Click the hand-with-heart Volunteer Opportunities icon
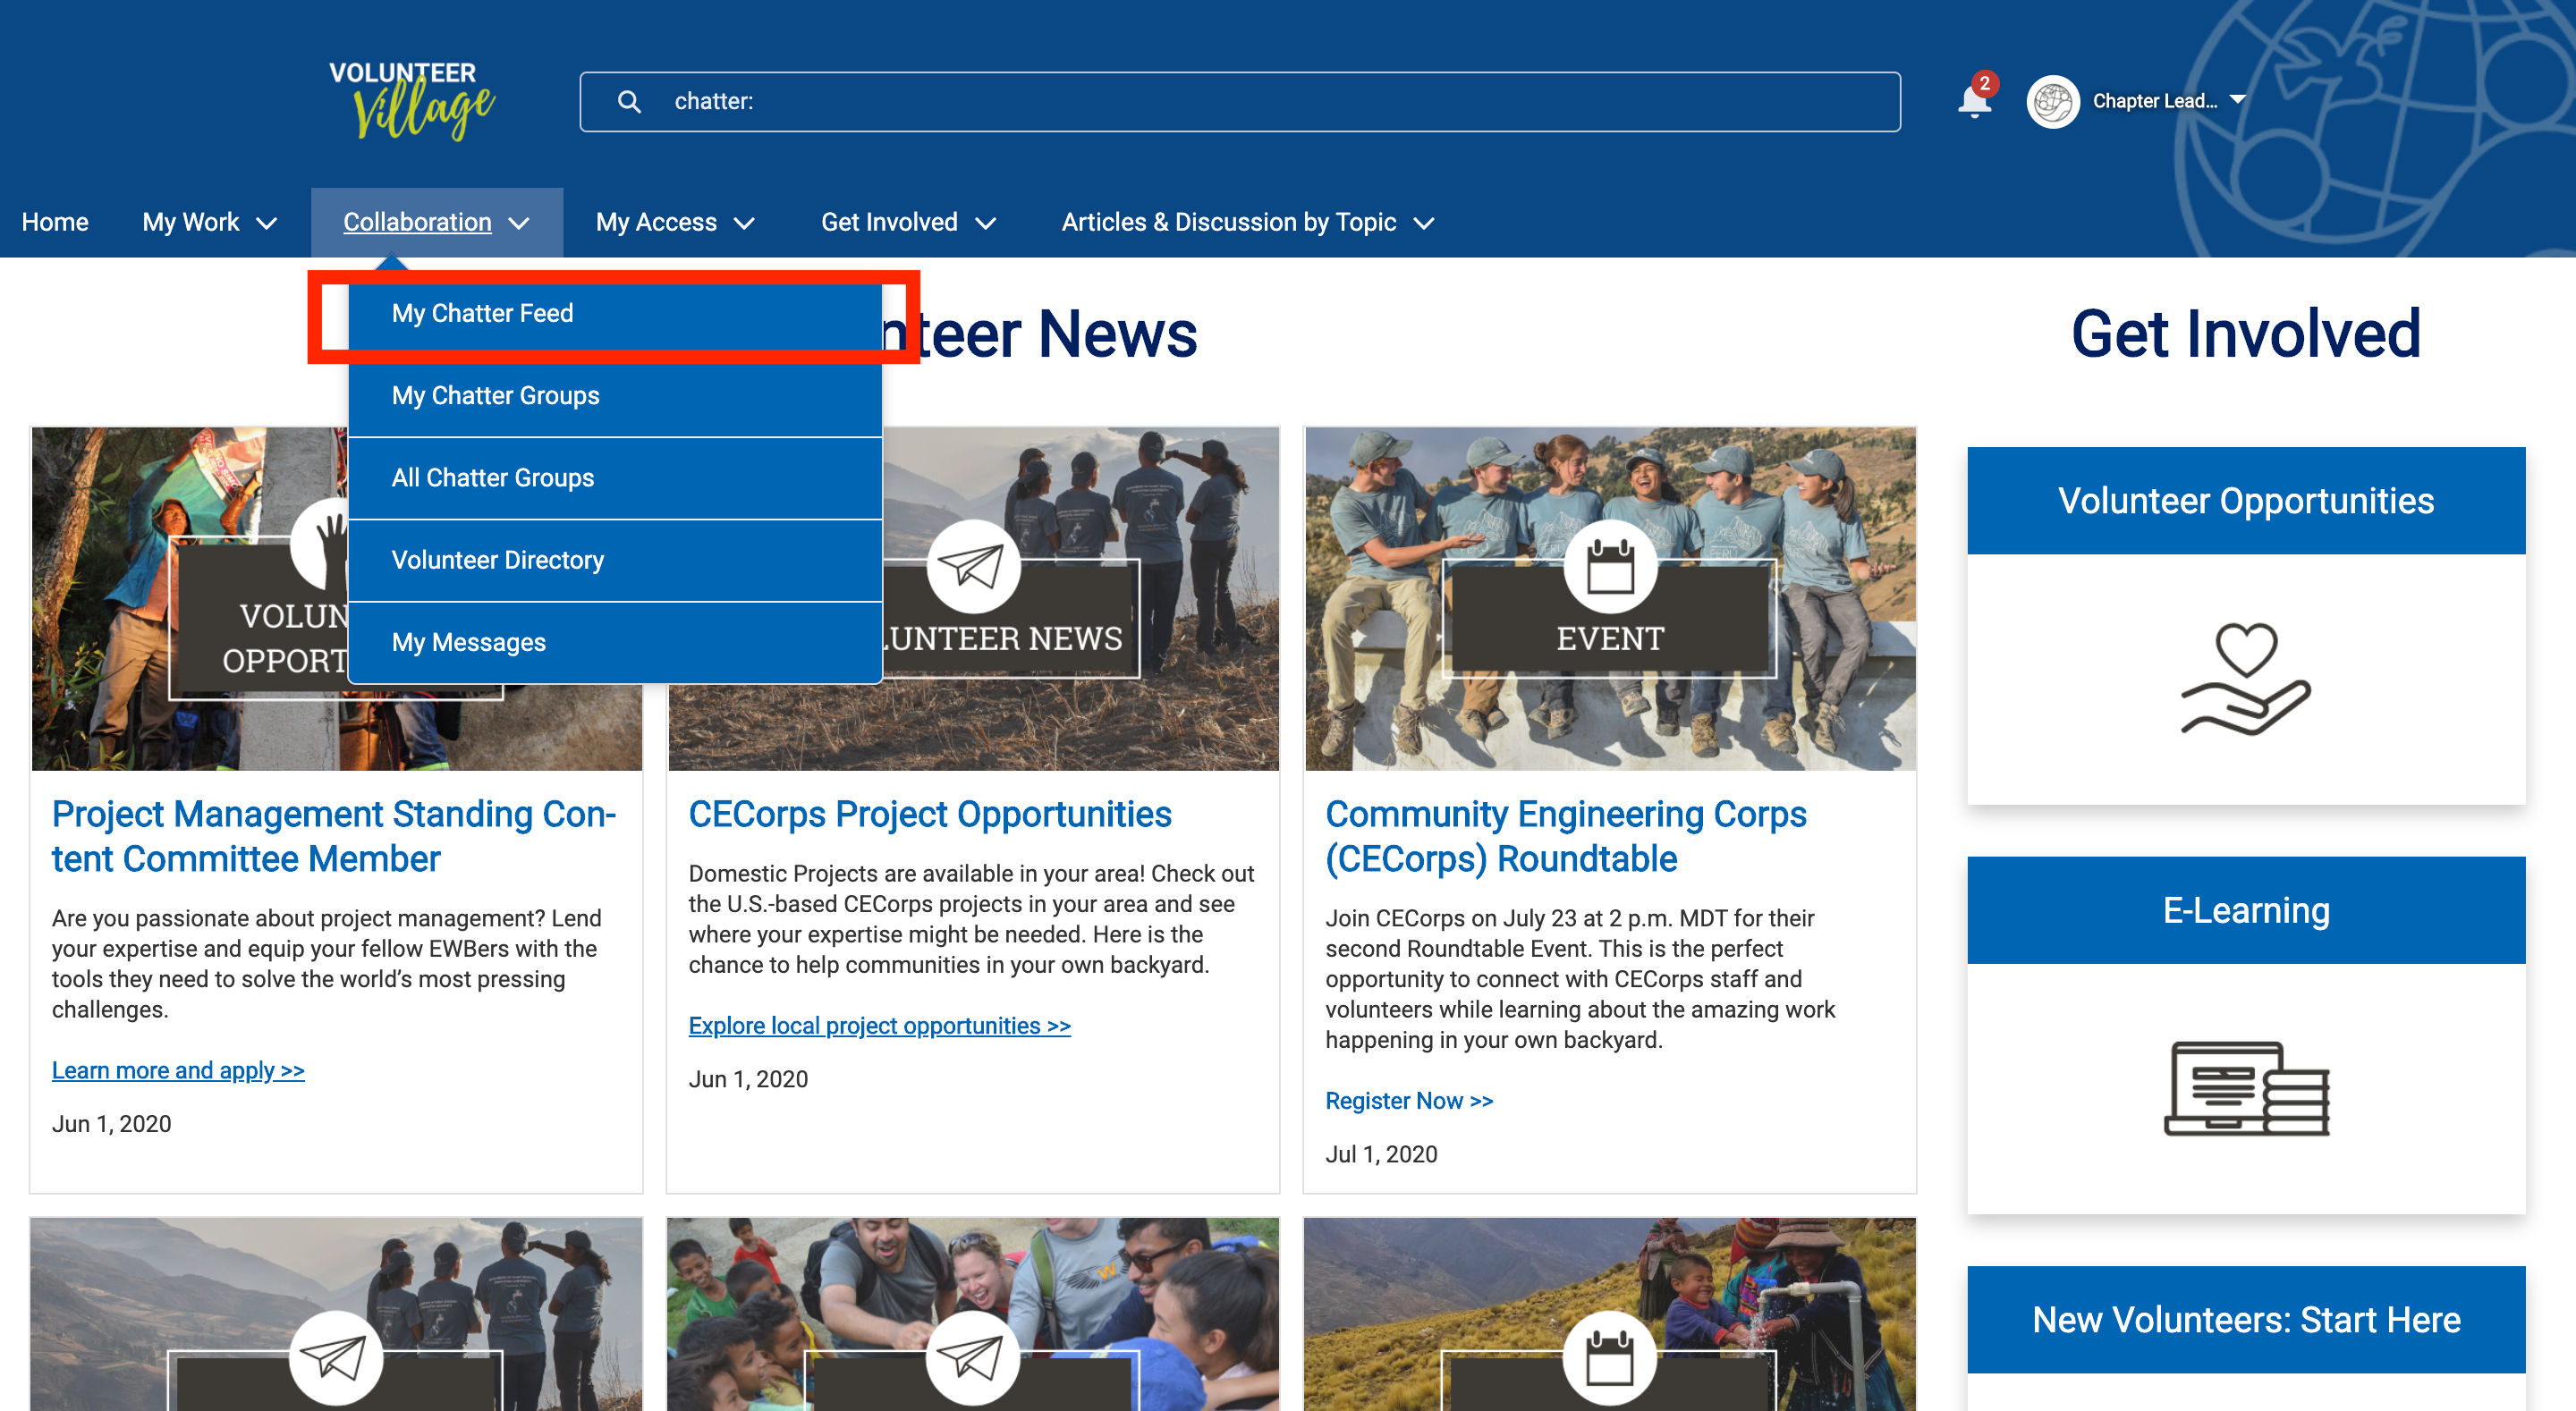 point(2245,679)
